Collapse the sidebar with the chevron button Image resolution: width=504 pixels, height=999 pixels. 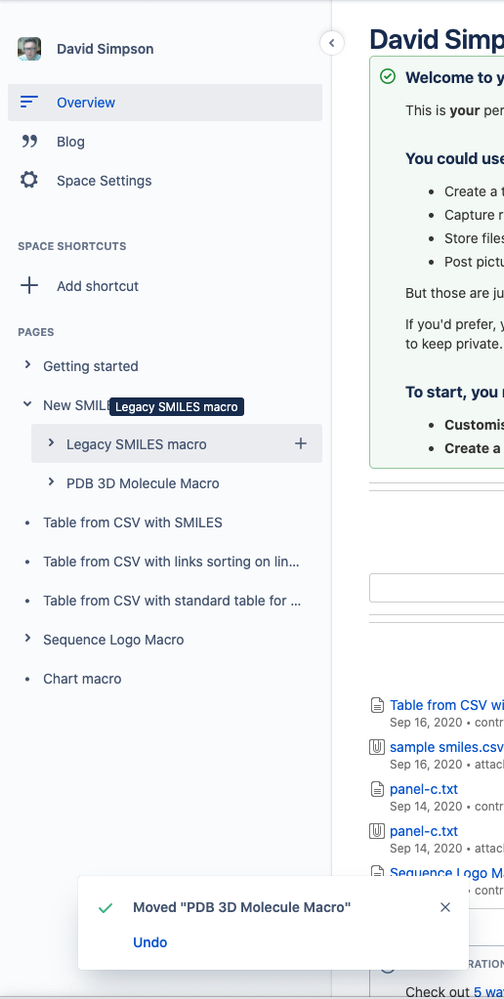(331, 43)
